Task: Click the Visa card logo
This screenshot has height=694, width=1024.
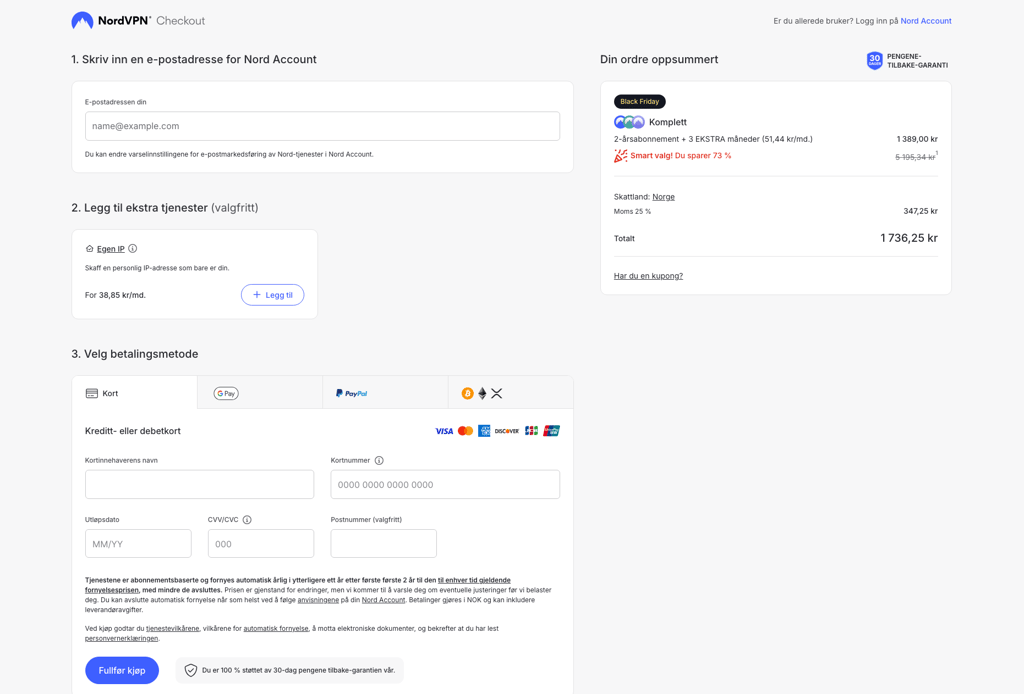Action: (x=444, y=431)
